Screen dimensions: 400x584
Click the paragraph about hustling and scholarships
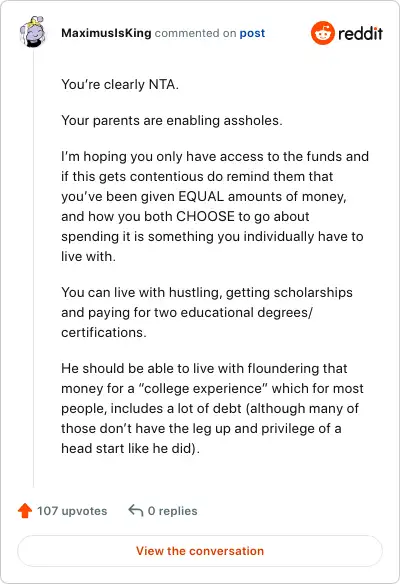207,312
